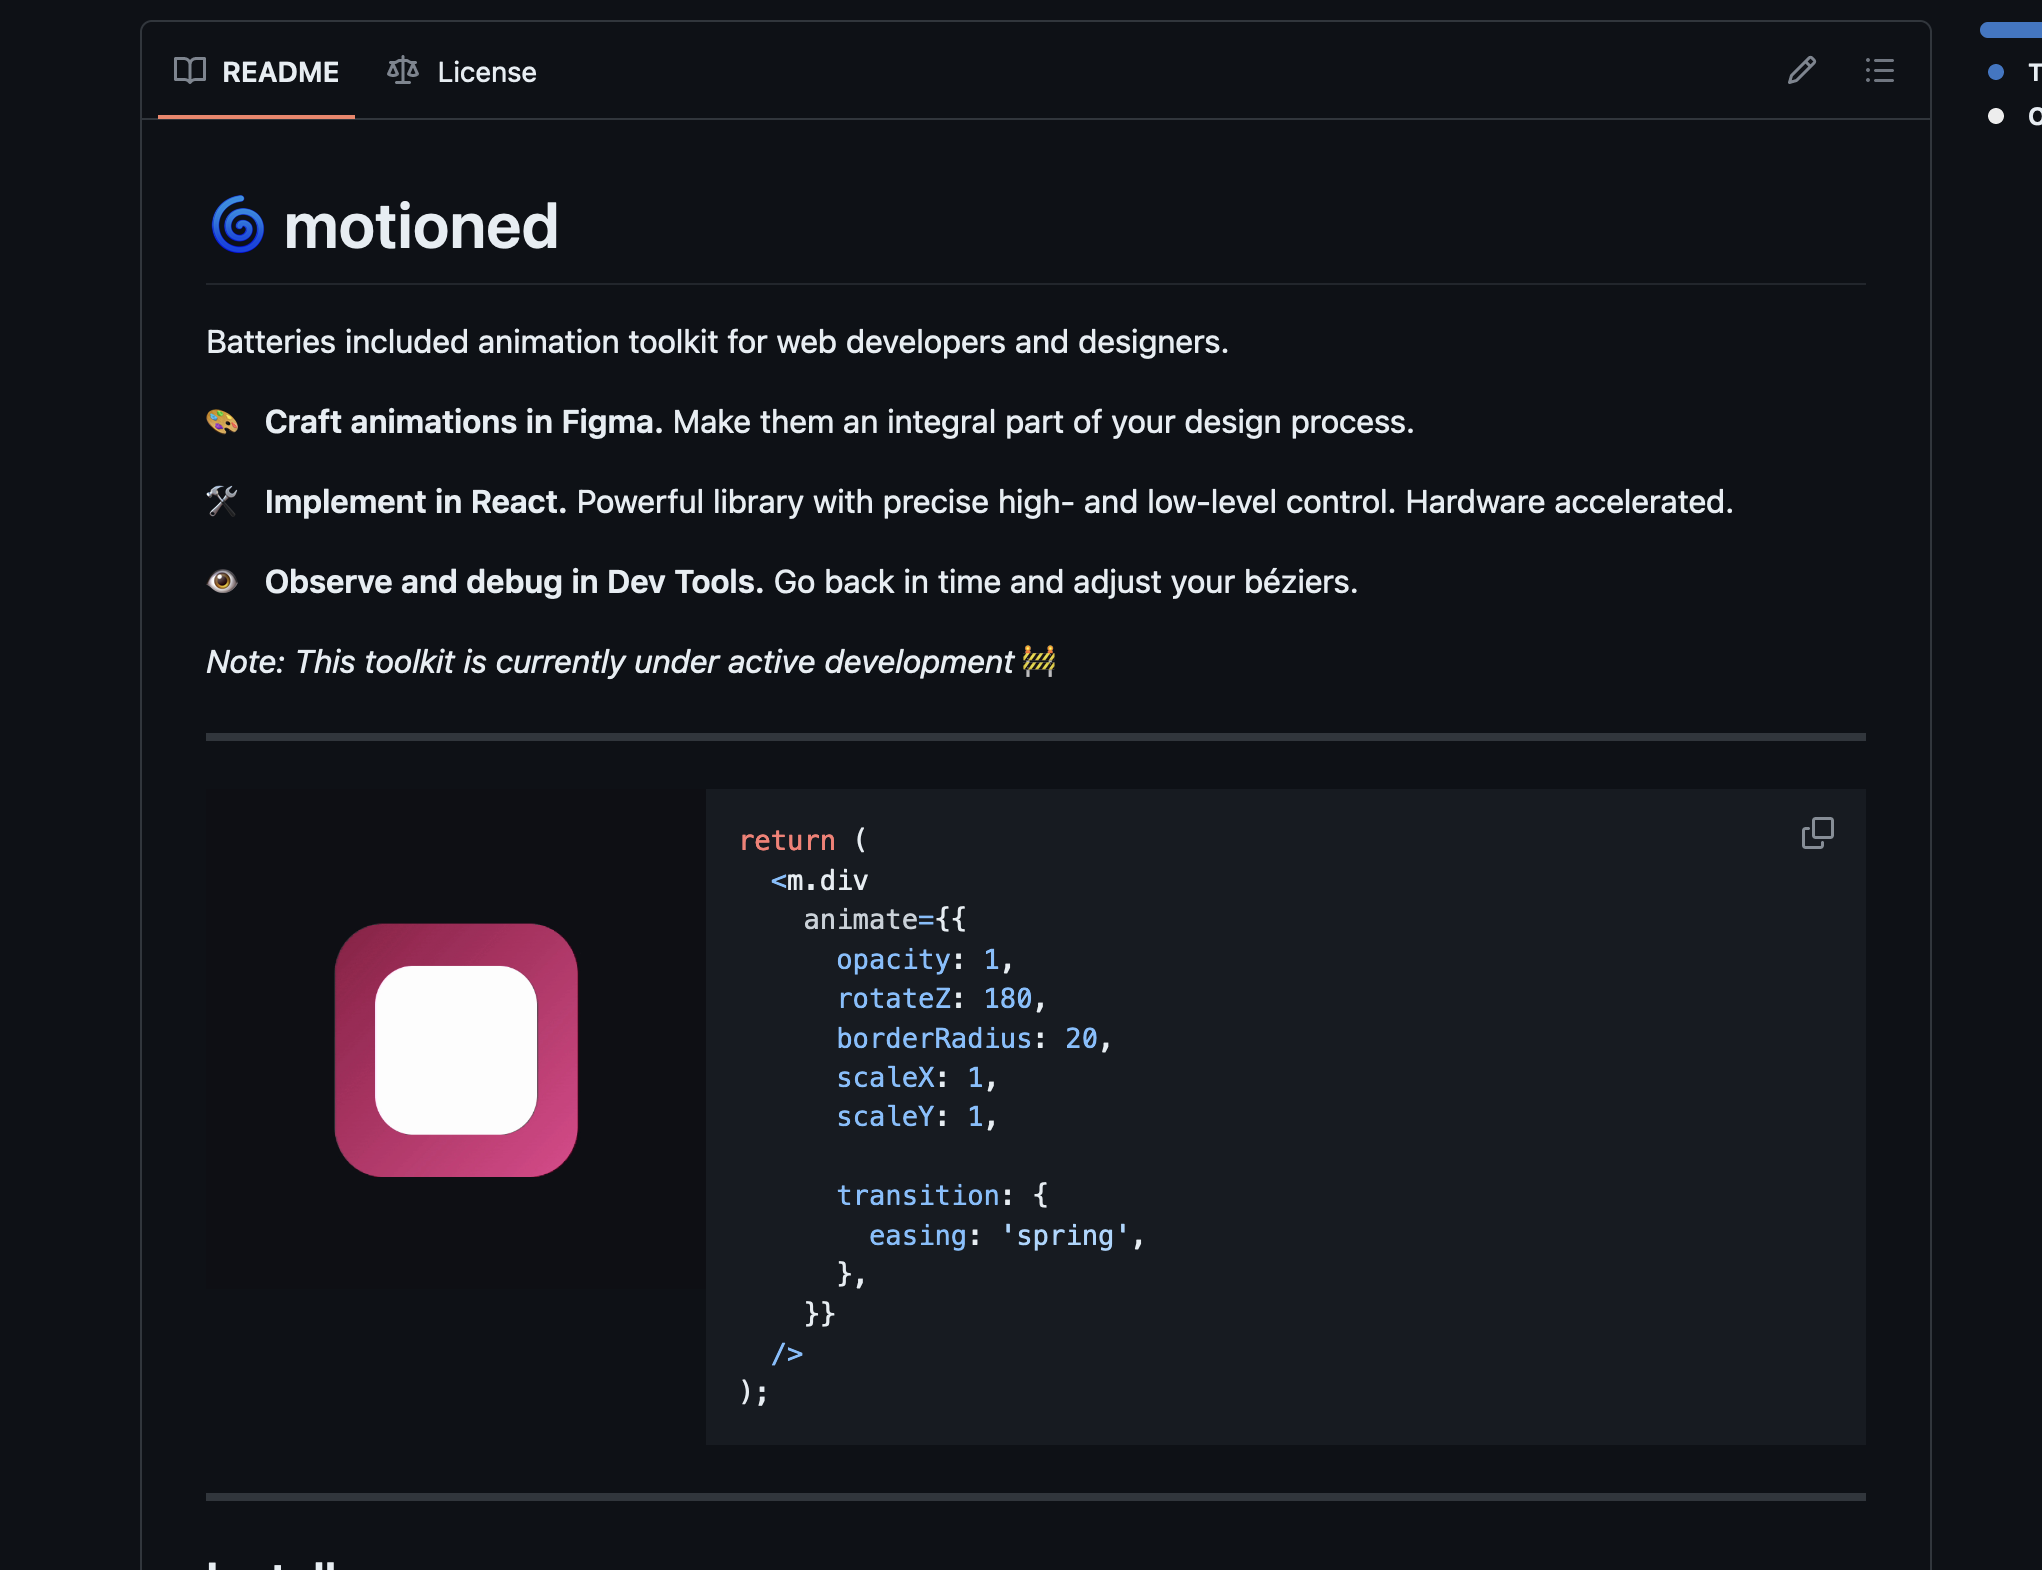Copy the code snippet with copy icon
Screen dimensions: 2042x1570
click(x=1817, y=833)
